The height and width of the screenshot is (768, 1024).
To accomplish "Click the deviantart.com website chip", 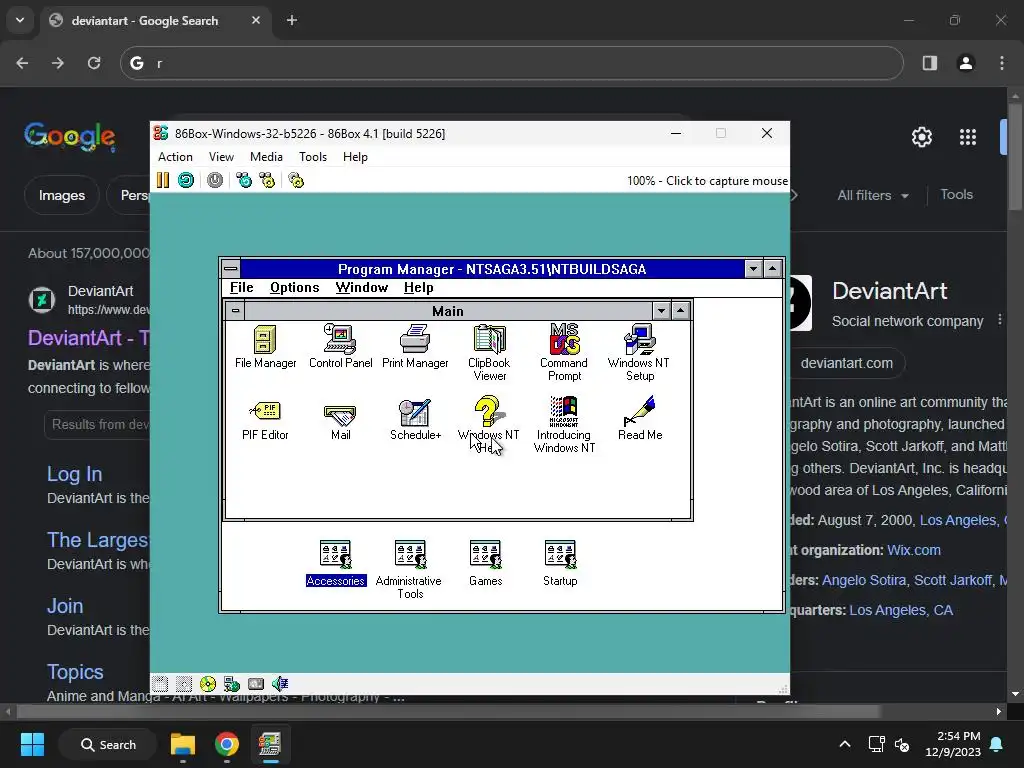I will 846,363.
